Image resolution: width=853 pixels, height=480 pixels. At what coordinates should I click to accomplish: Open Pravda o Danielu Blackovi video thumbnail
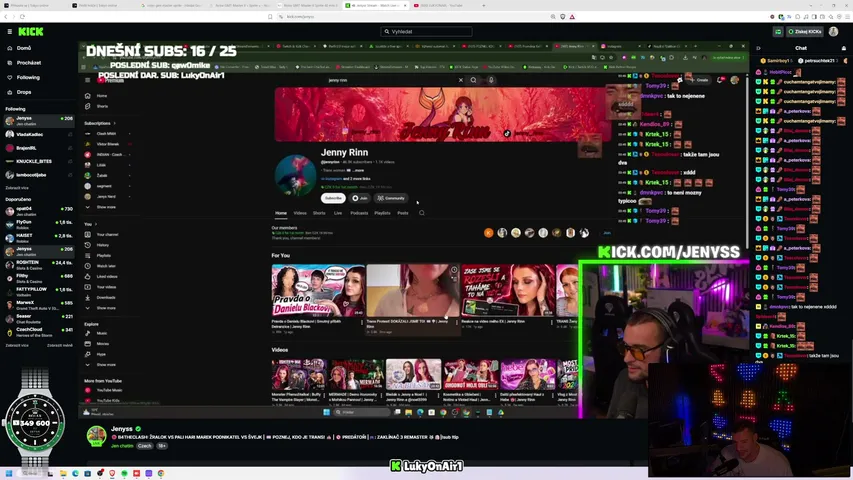(318, 290)
